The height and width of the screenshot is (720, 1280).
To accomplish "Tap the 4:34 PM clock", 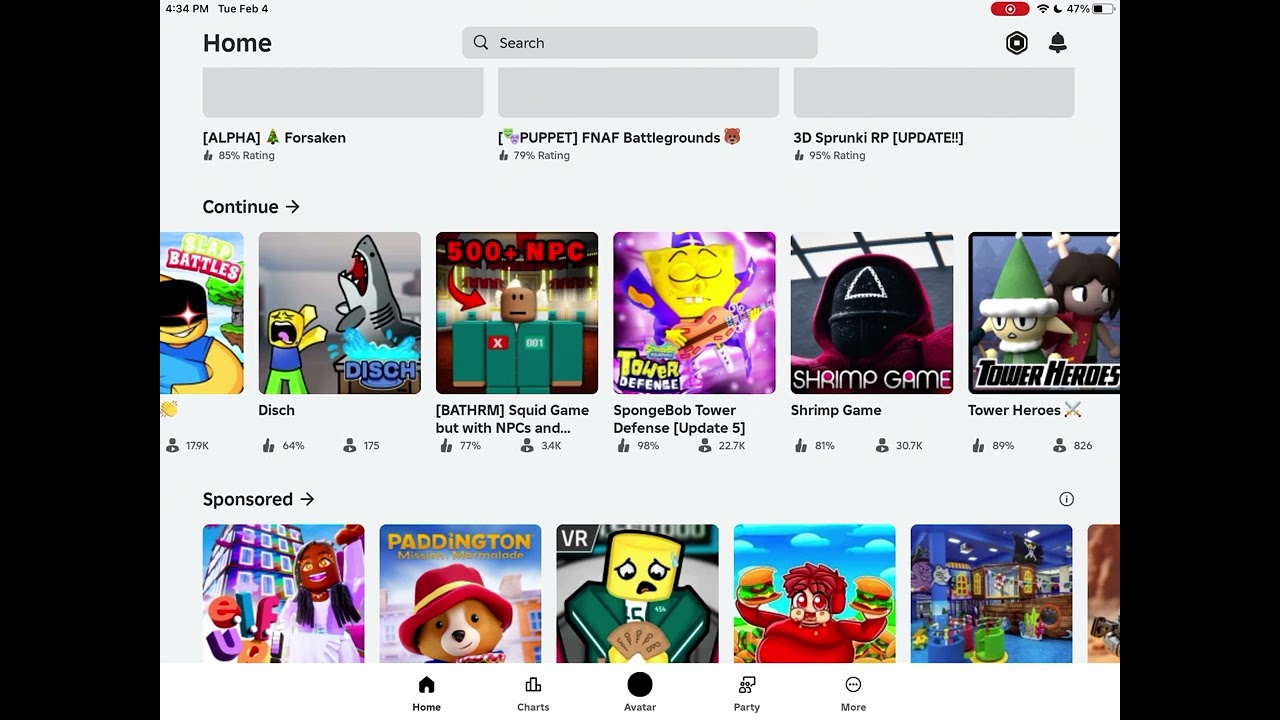I will pos(187,9).
